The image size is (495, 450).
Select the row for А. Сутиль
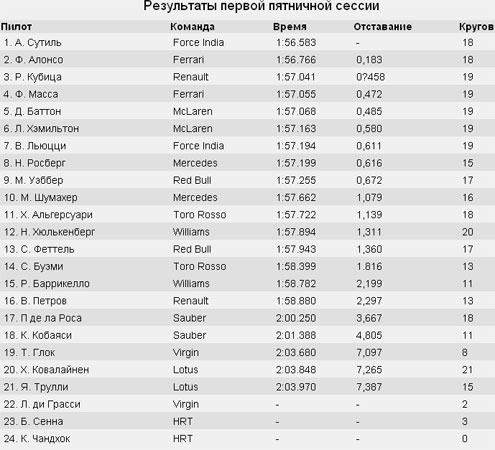[x=247, y=42]
